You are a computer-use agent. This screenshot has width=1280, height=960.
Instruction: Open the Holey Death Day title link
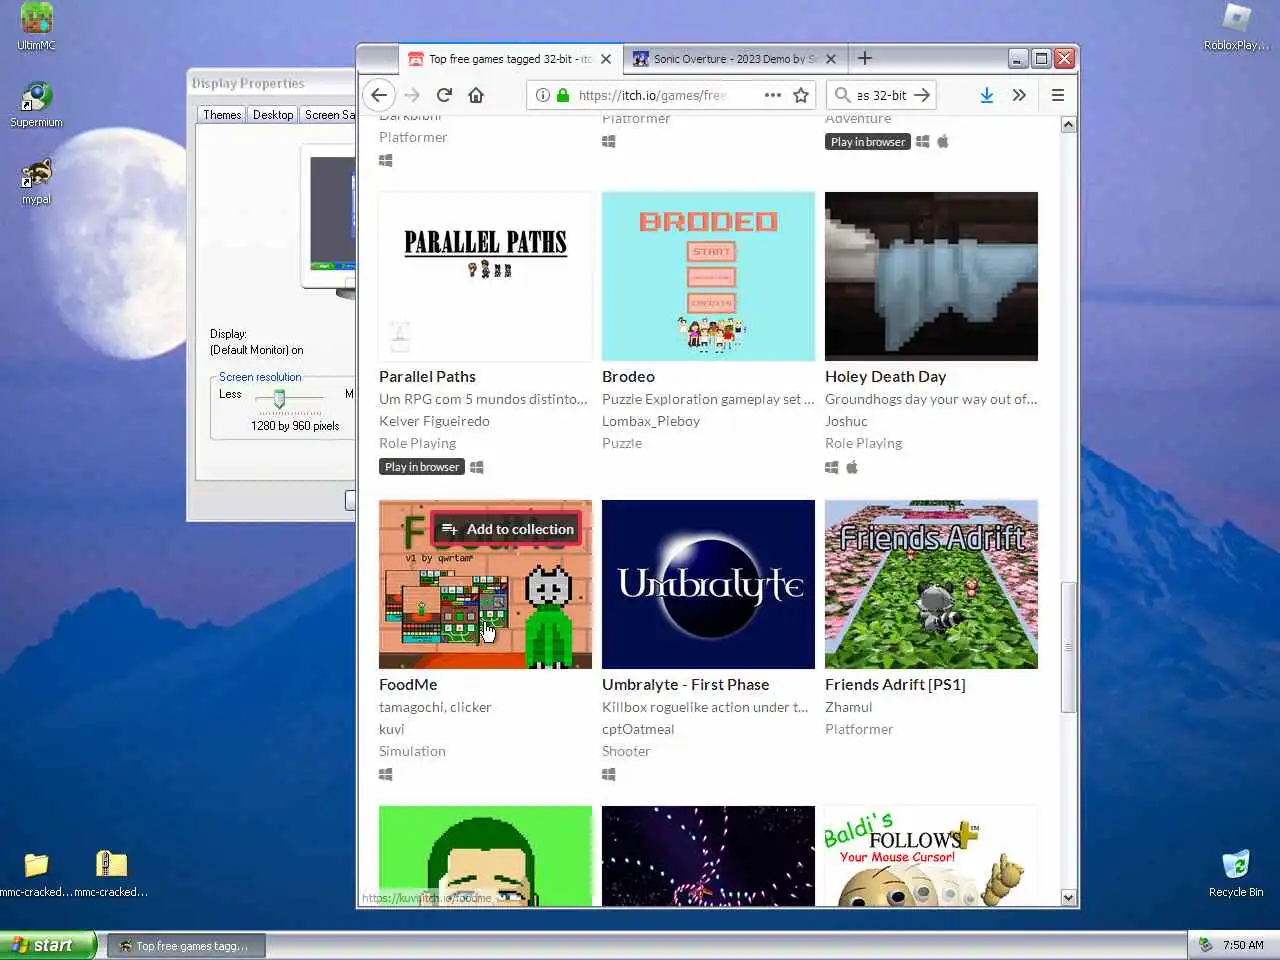click(x=885, y=377)
